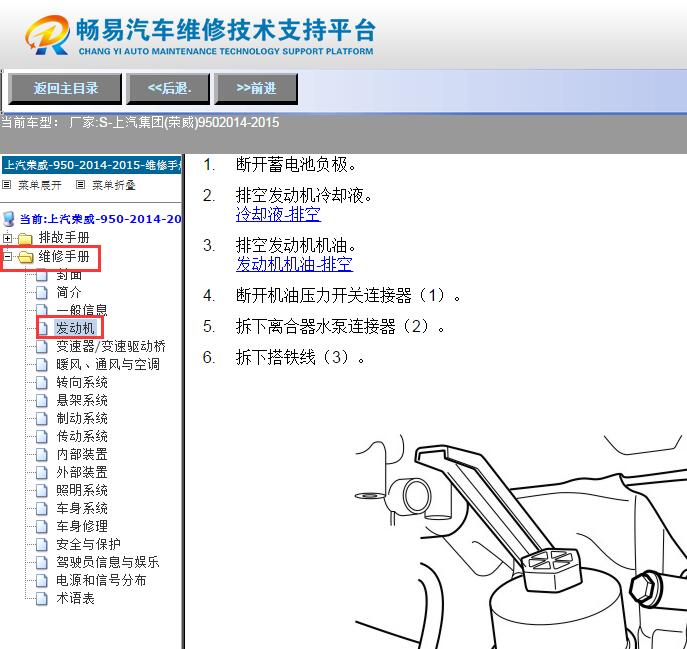Viewport: 687px width, 649px height.
Task: Click the page icon next to 悬架系统
Action: click(42, 400)
